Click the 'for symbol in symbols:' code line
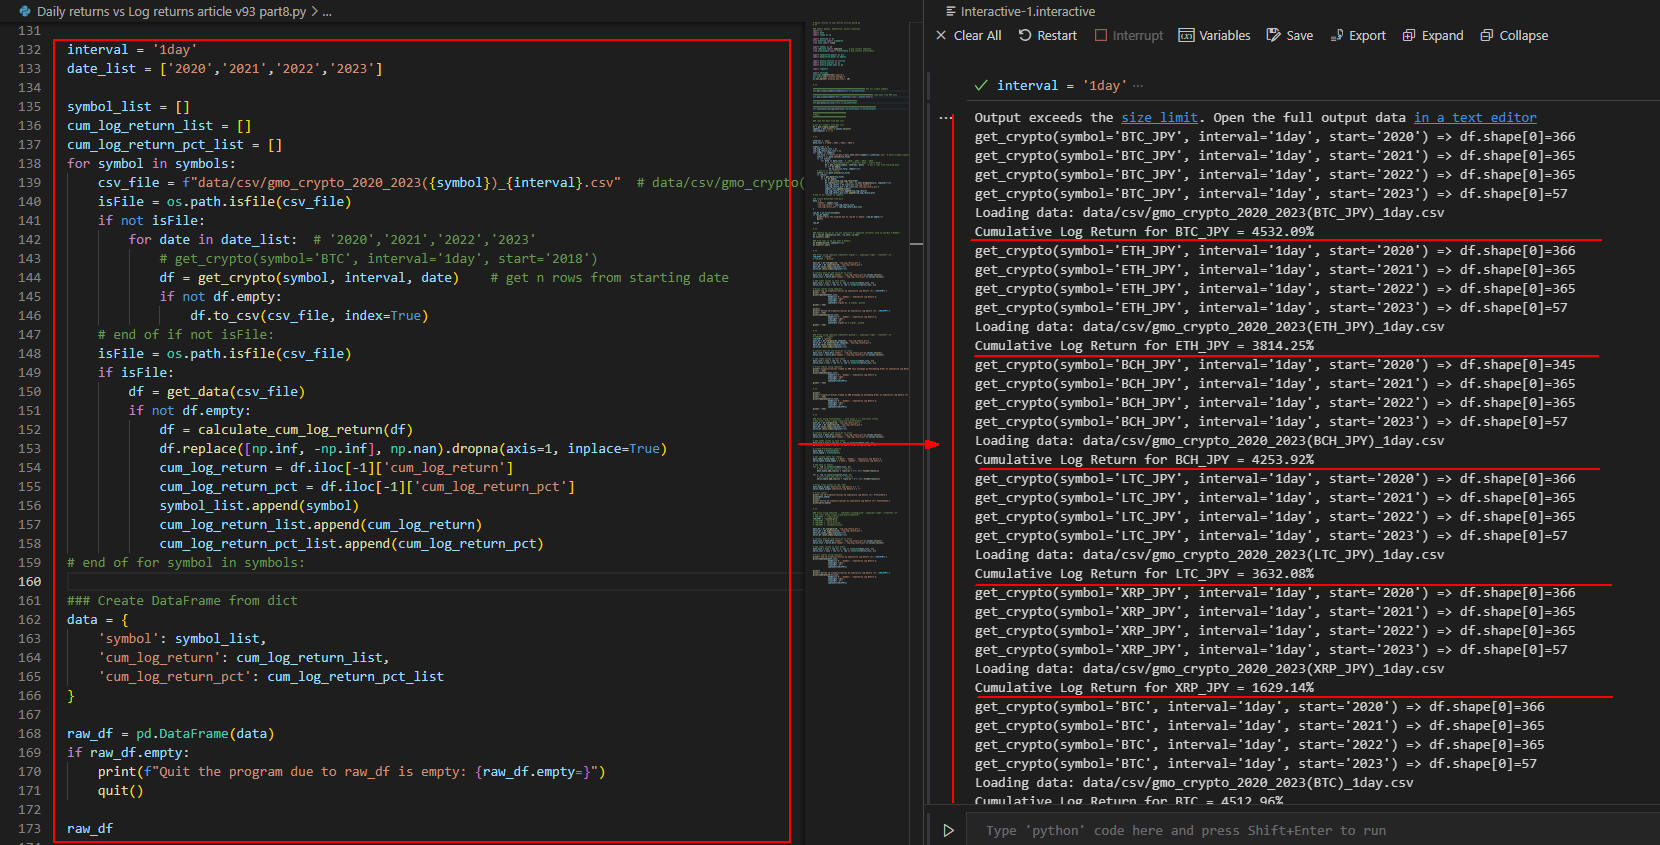This screenshot has height=845, width=1660. click(151, 163)
